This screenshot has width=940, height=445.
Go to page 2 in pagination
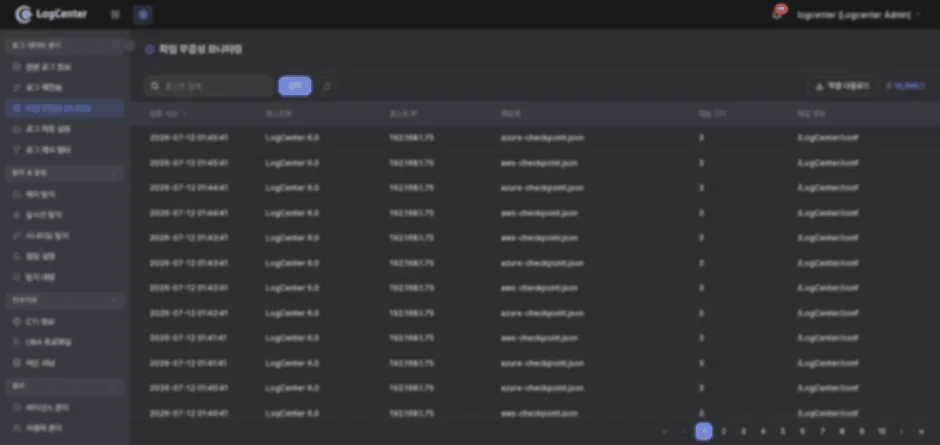(x=724, y=431)
